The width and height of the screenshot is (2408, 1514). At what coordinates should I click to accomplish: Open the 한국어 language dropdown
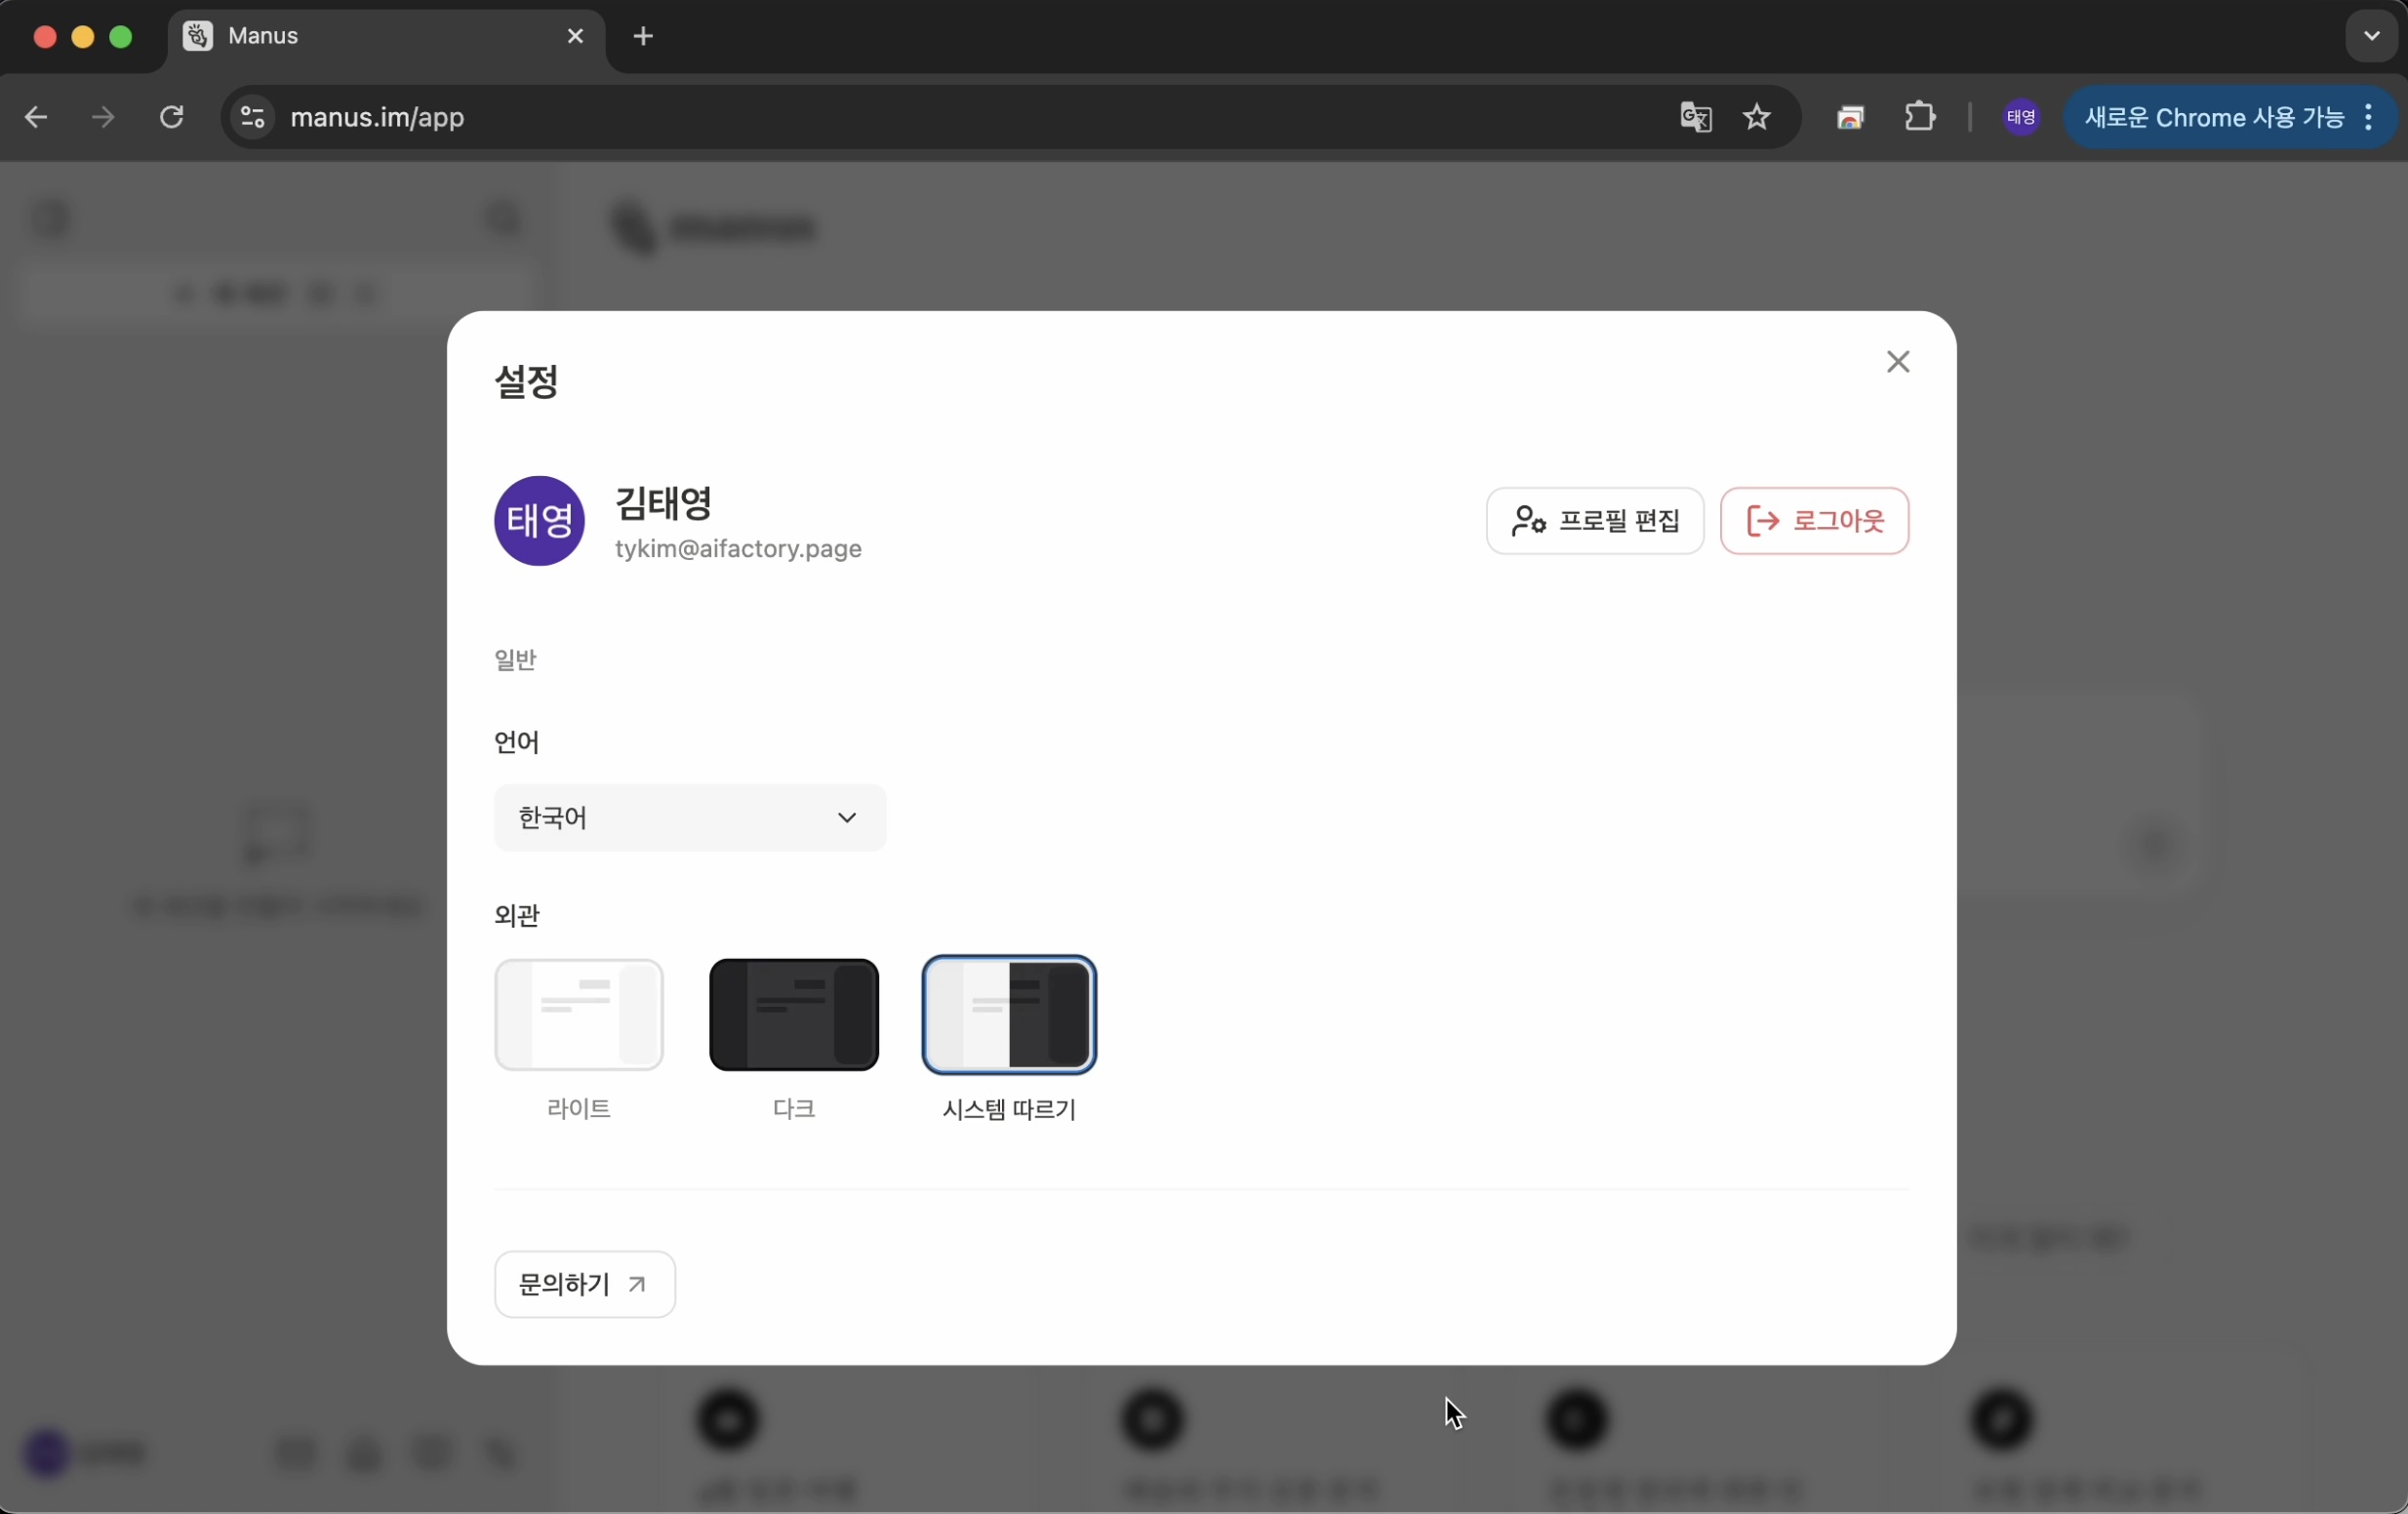[x=690, y=818]
